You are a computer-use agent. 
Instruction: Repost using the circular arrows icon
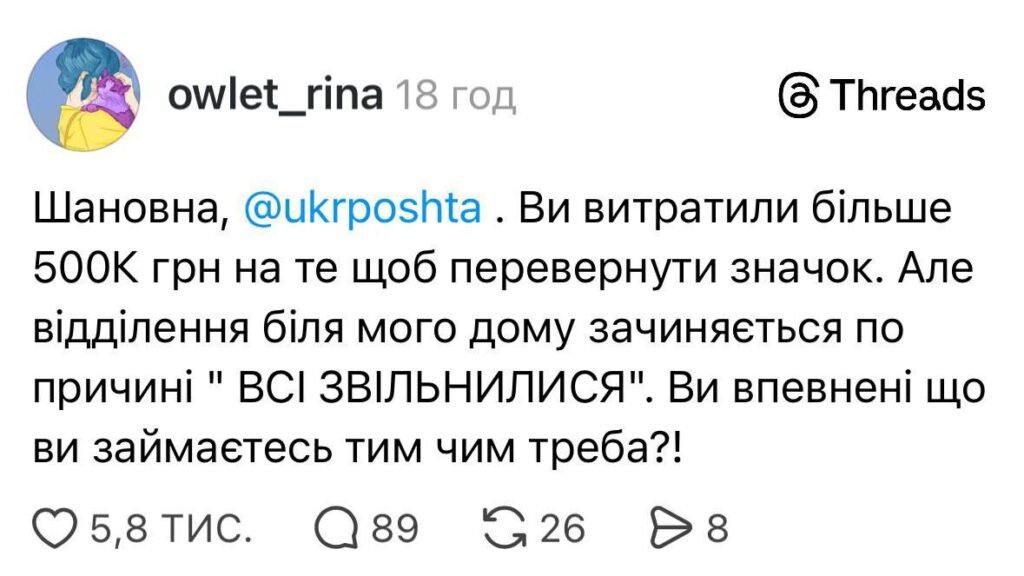tap(503, 527)
